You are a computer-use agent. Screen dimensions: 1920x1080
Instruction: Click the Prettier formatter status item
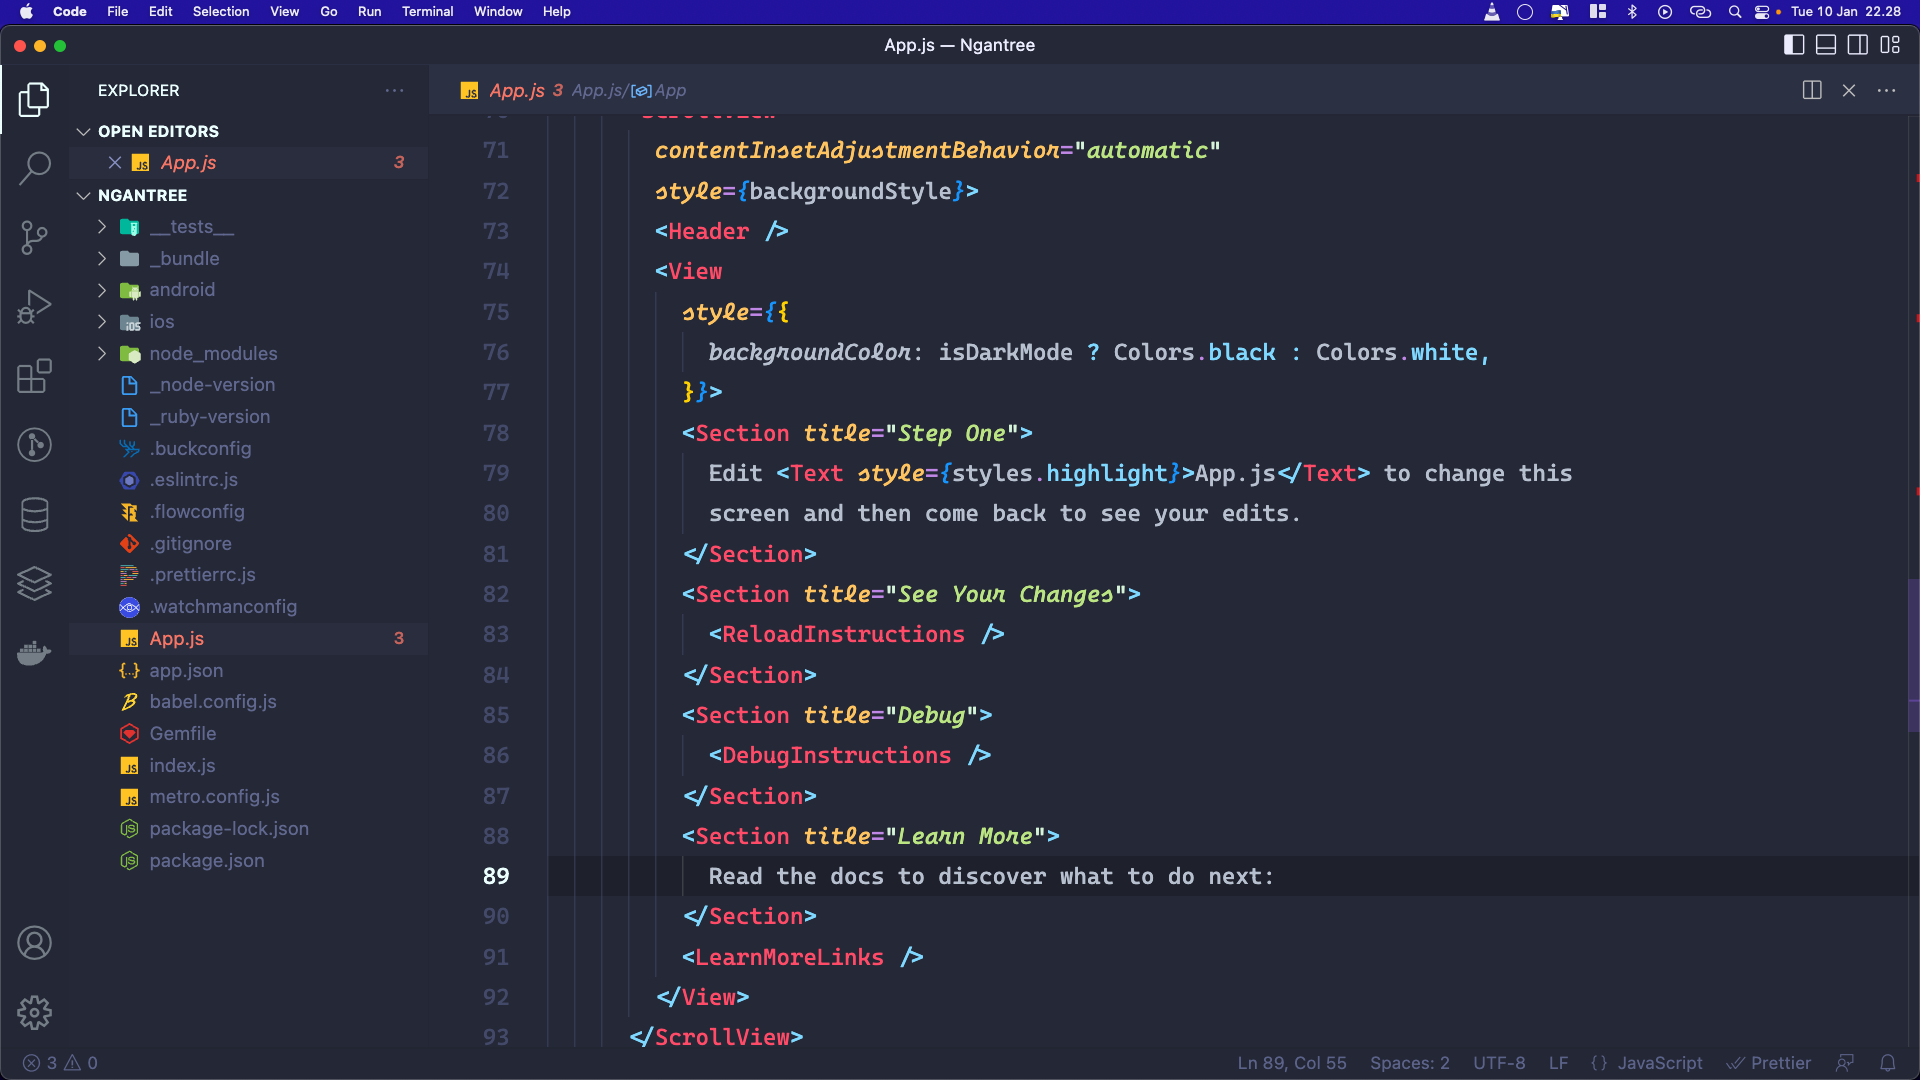click(x=1771, y=1063)
